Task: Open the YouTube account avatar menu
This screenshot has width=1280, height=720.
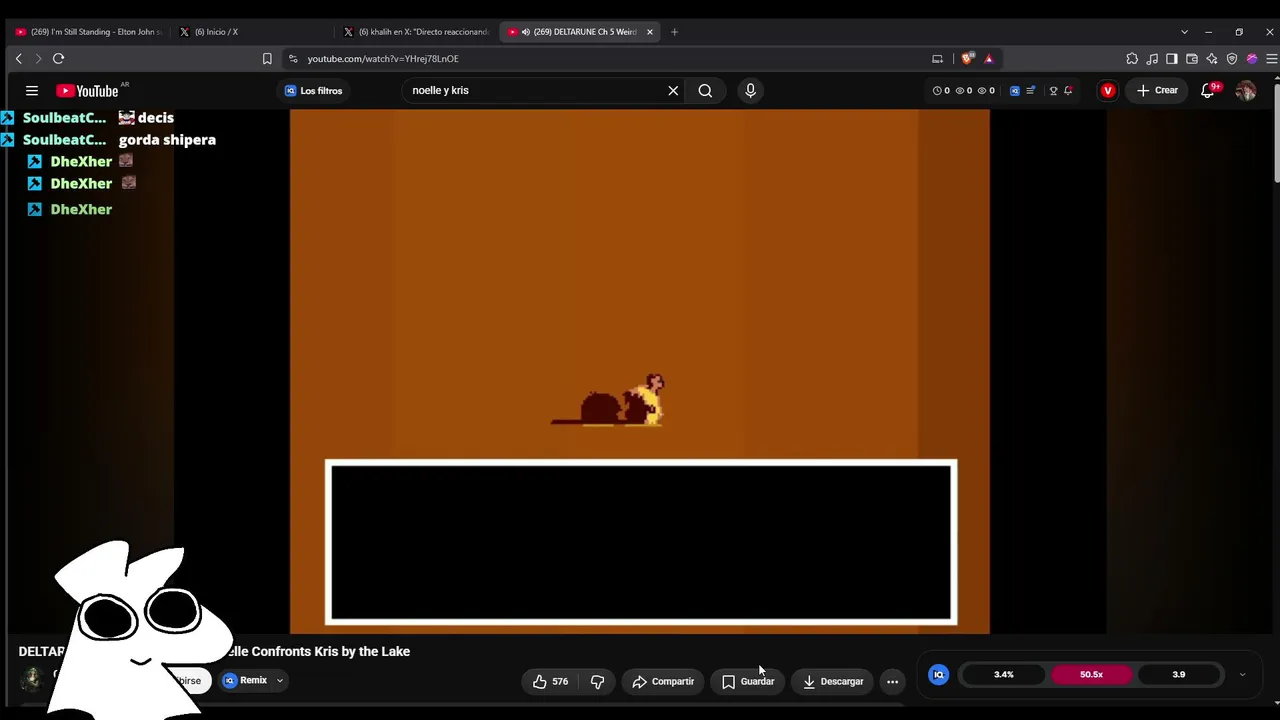Action: click(x=1246, y=91)
